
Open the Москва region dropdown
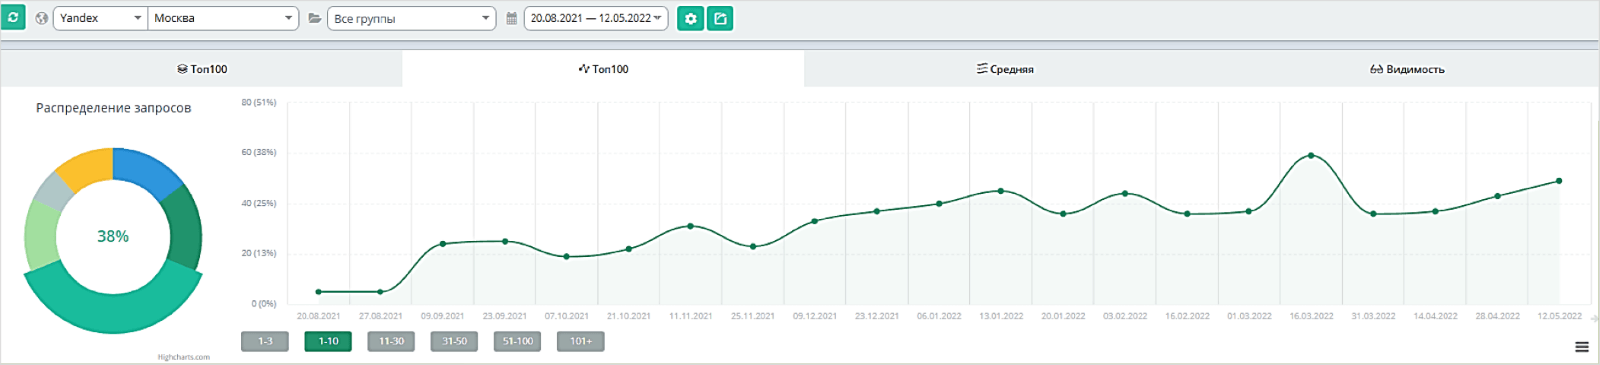coord(224,18)
